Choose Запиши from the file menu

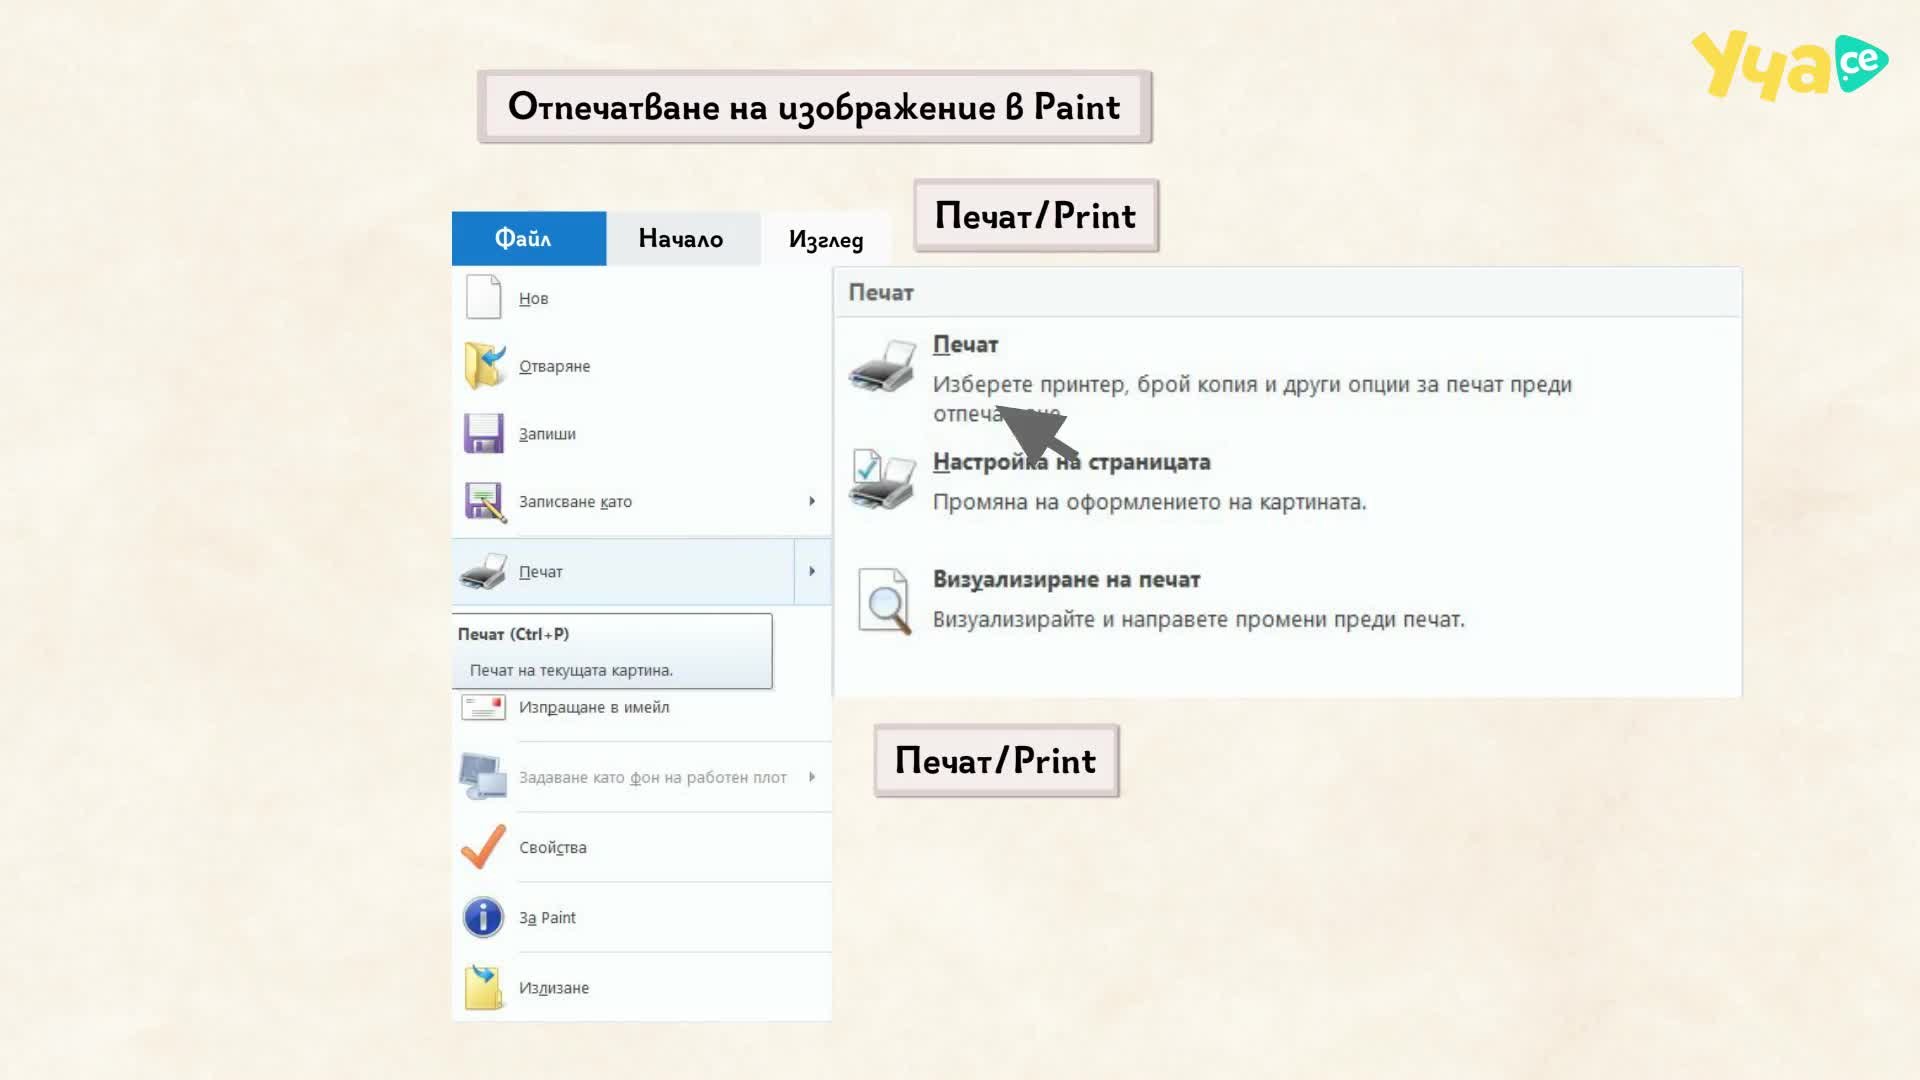(642, 434)
